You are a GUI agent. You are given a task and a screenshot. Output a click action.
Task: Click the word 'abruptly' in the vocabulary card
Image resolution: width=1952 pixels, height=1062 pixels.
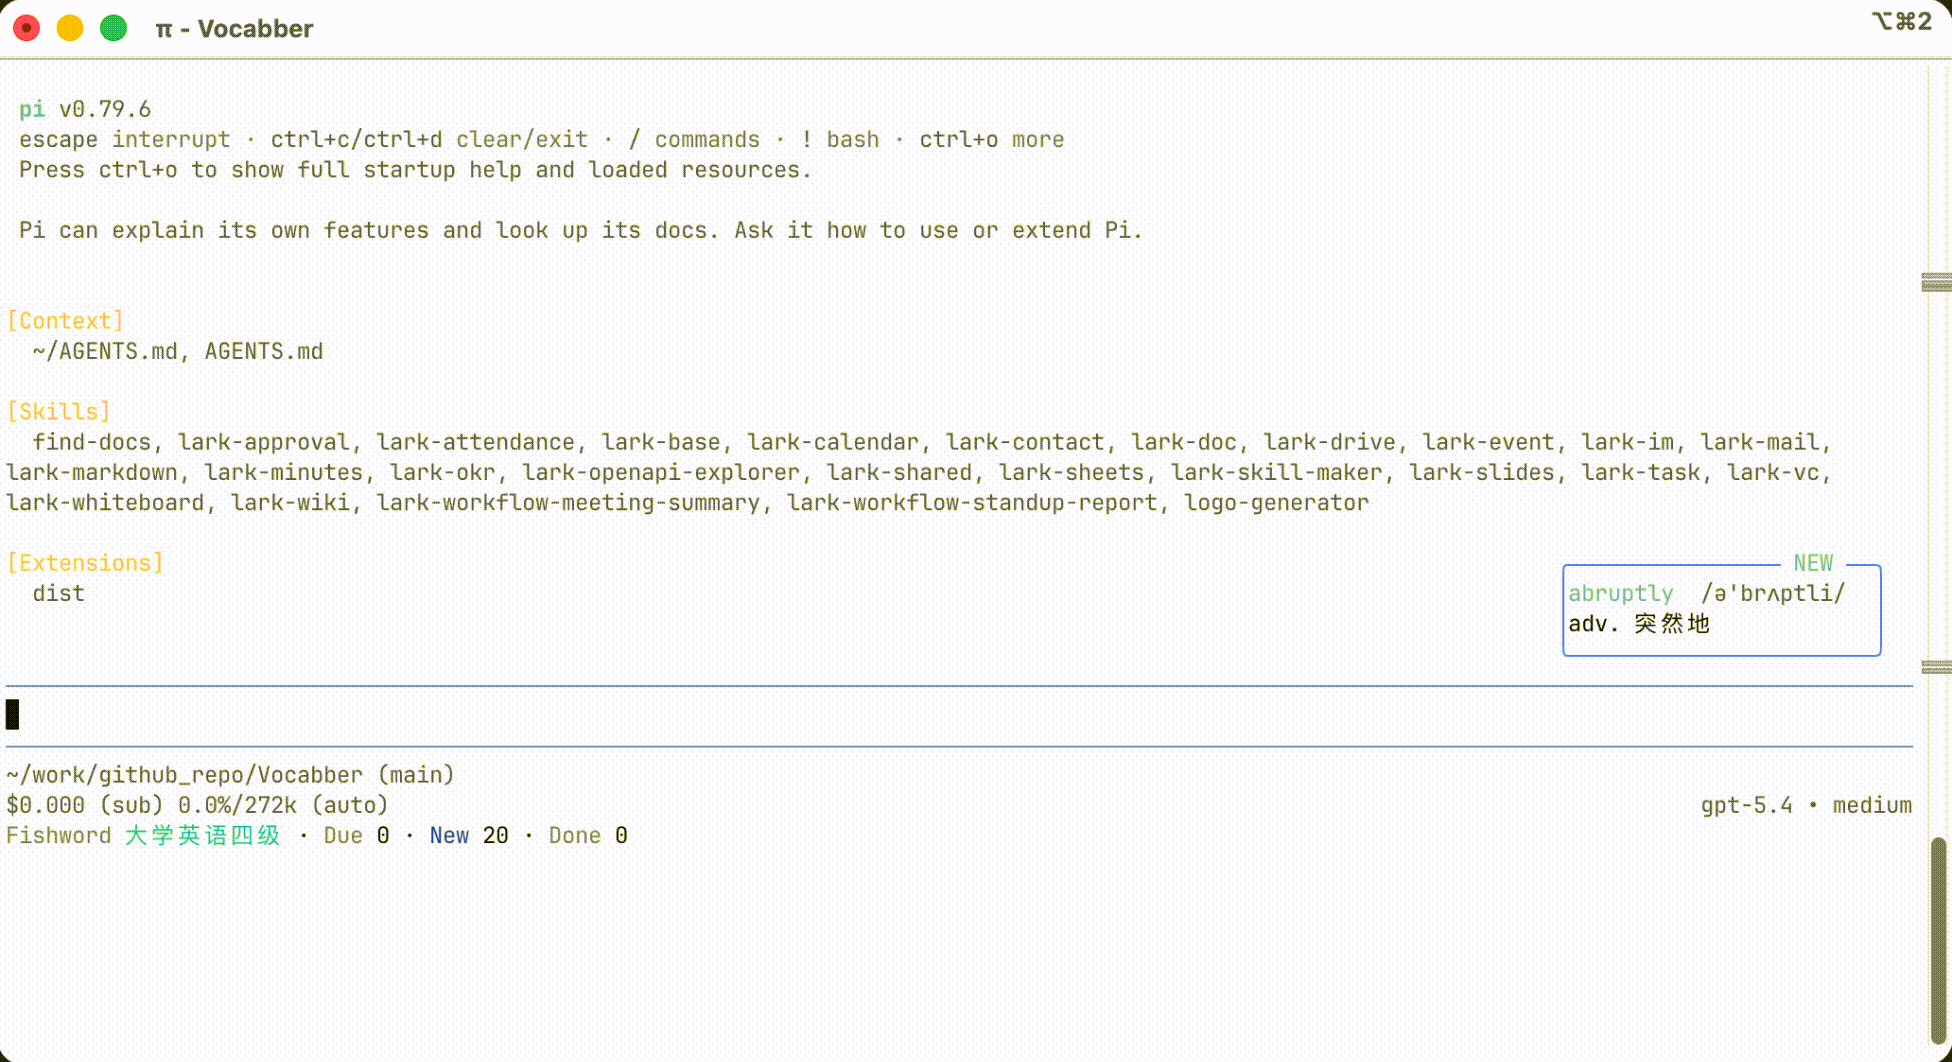1620,594
